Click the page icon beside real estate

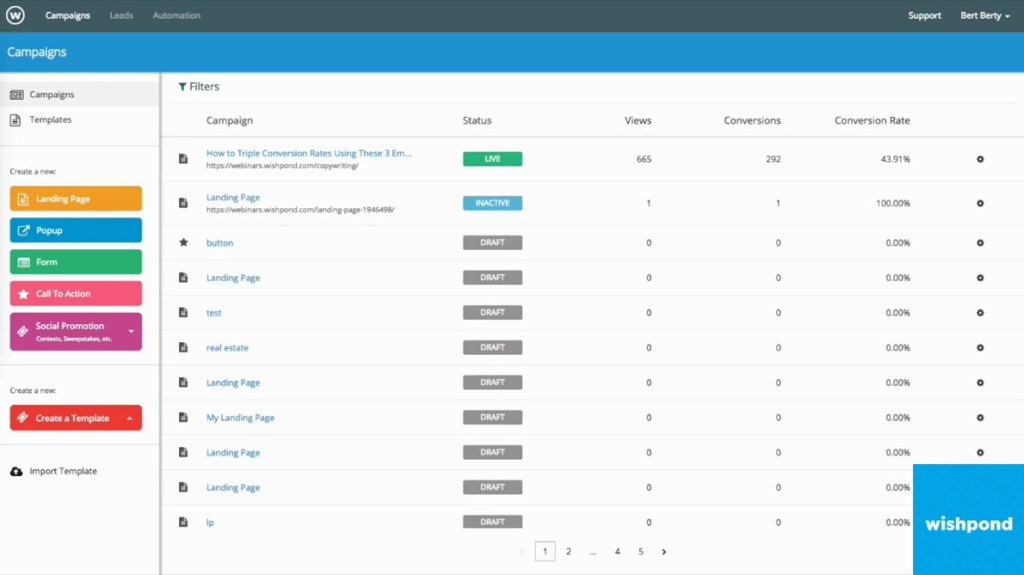[x=184, y=348]
